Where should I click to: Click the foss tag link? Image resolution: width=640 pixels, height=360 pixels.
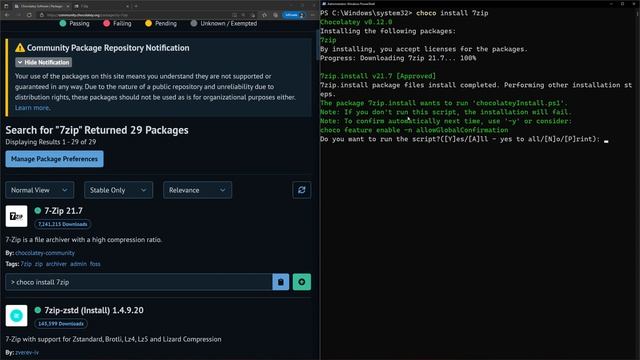[95, 264]
